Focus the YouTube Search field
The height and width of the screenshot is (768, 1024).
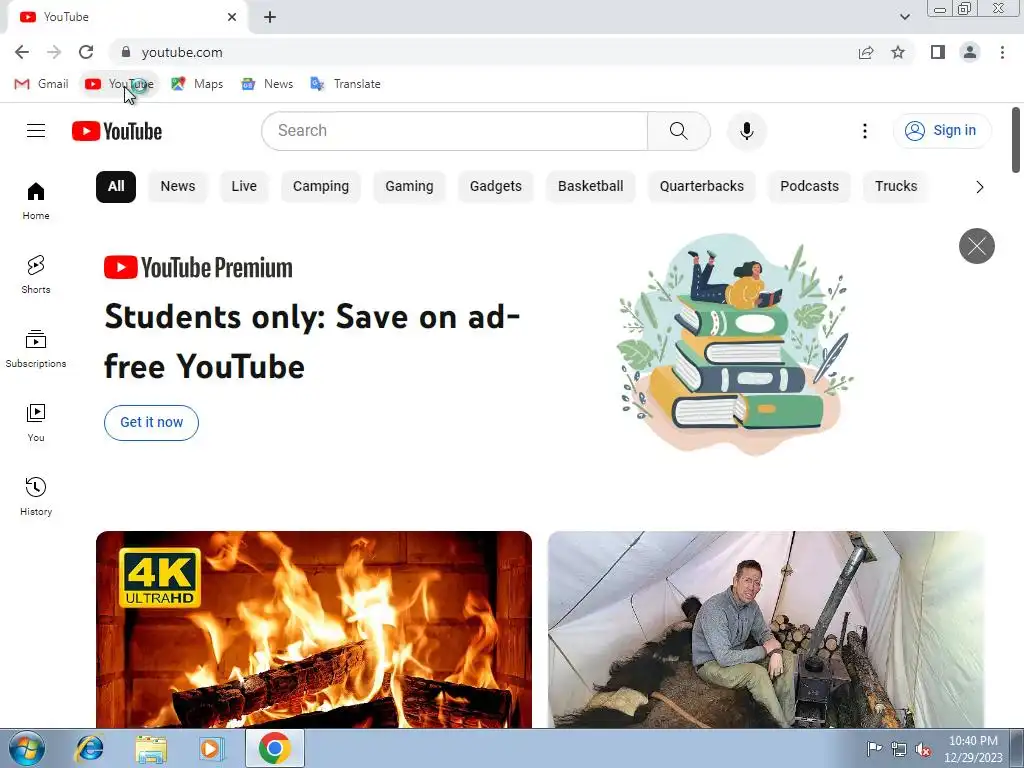click(x=457, y=131)
